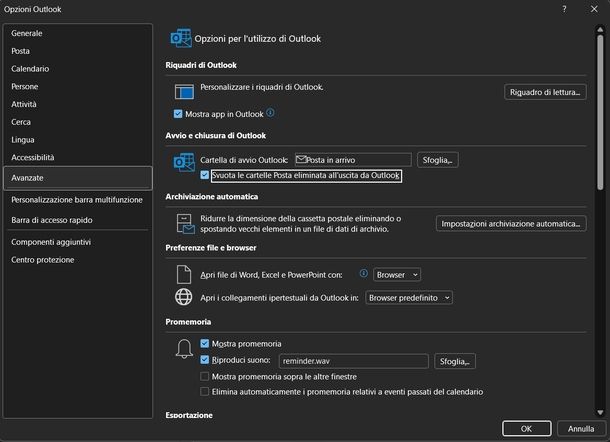Screen dimensions: 610x442
Task: Click the Riquadri di Outlook heading
Action: click(x=201, y=65)
